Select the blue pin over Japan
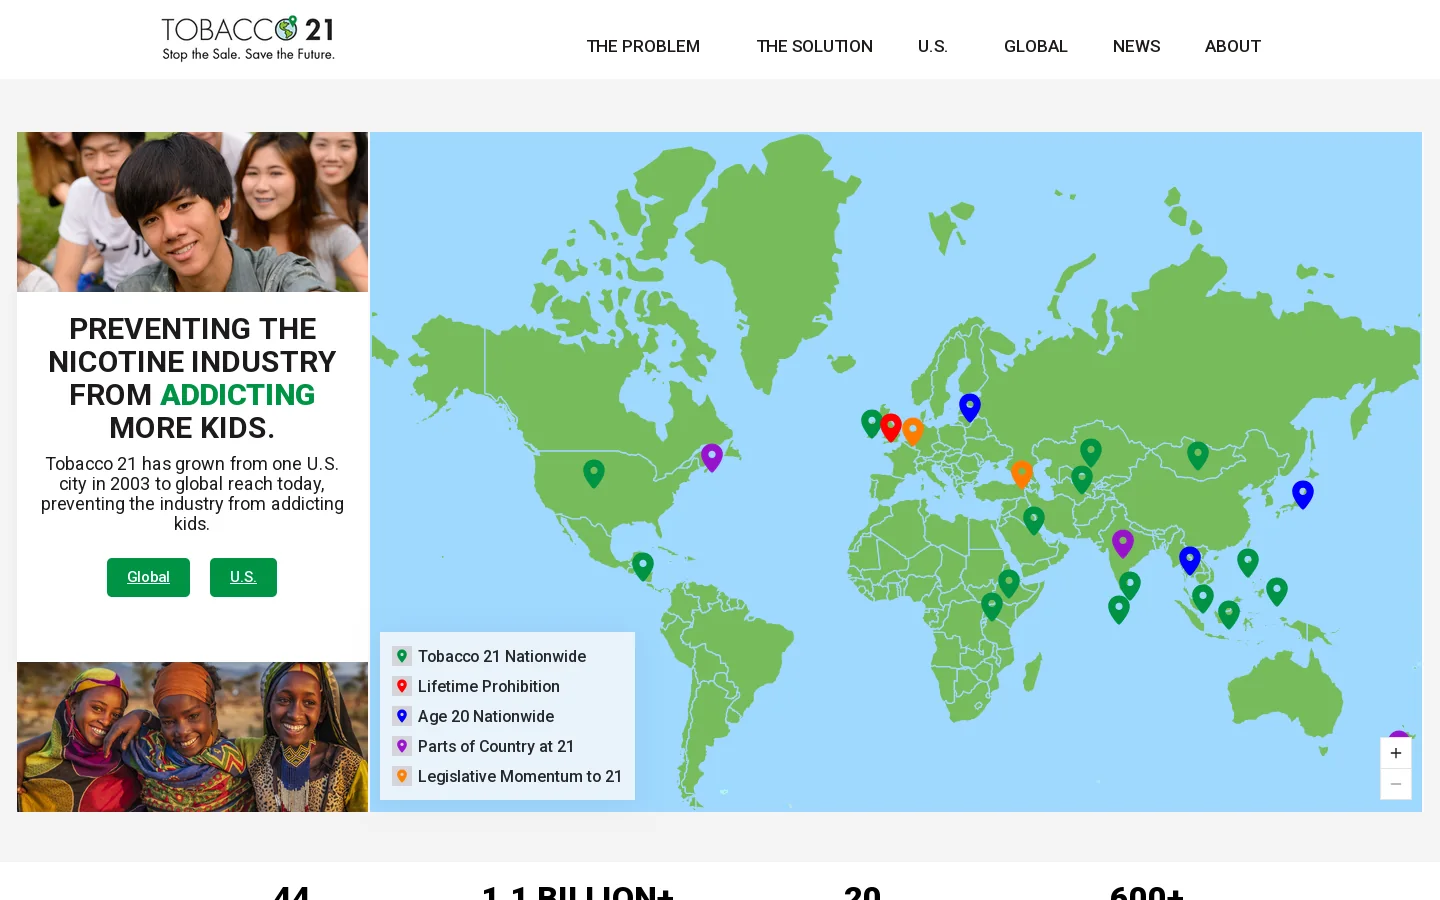1440x900 pixels. (x=1303, y=494)
